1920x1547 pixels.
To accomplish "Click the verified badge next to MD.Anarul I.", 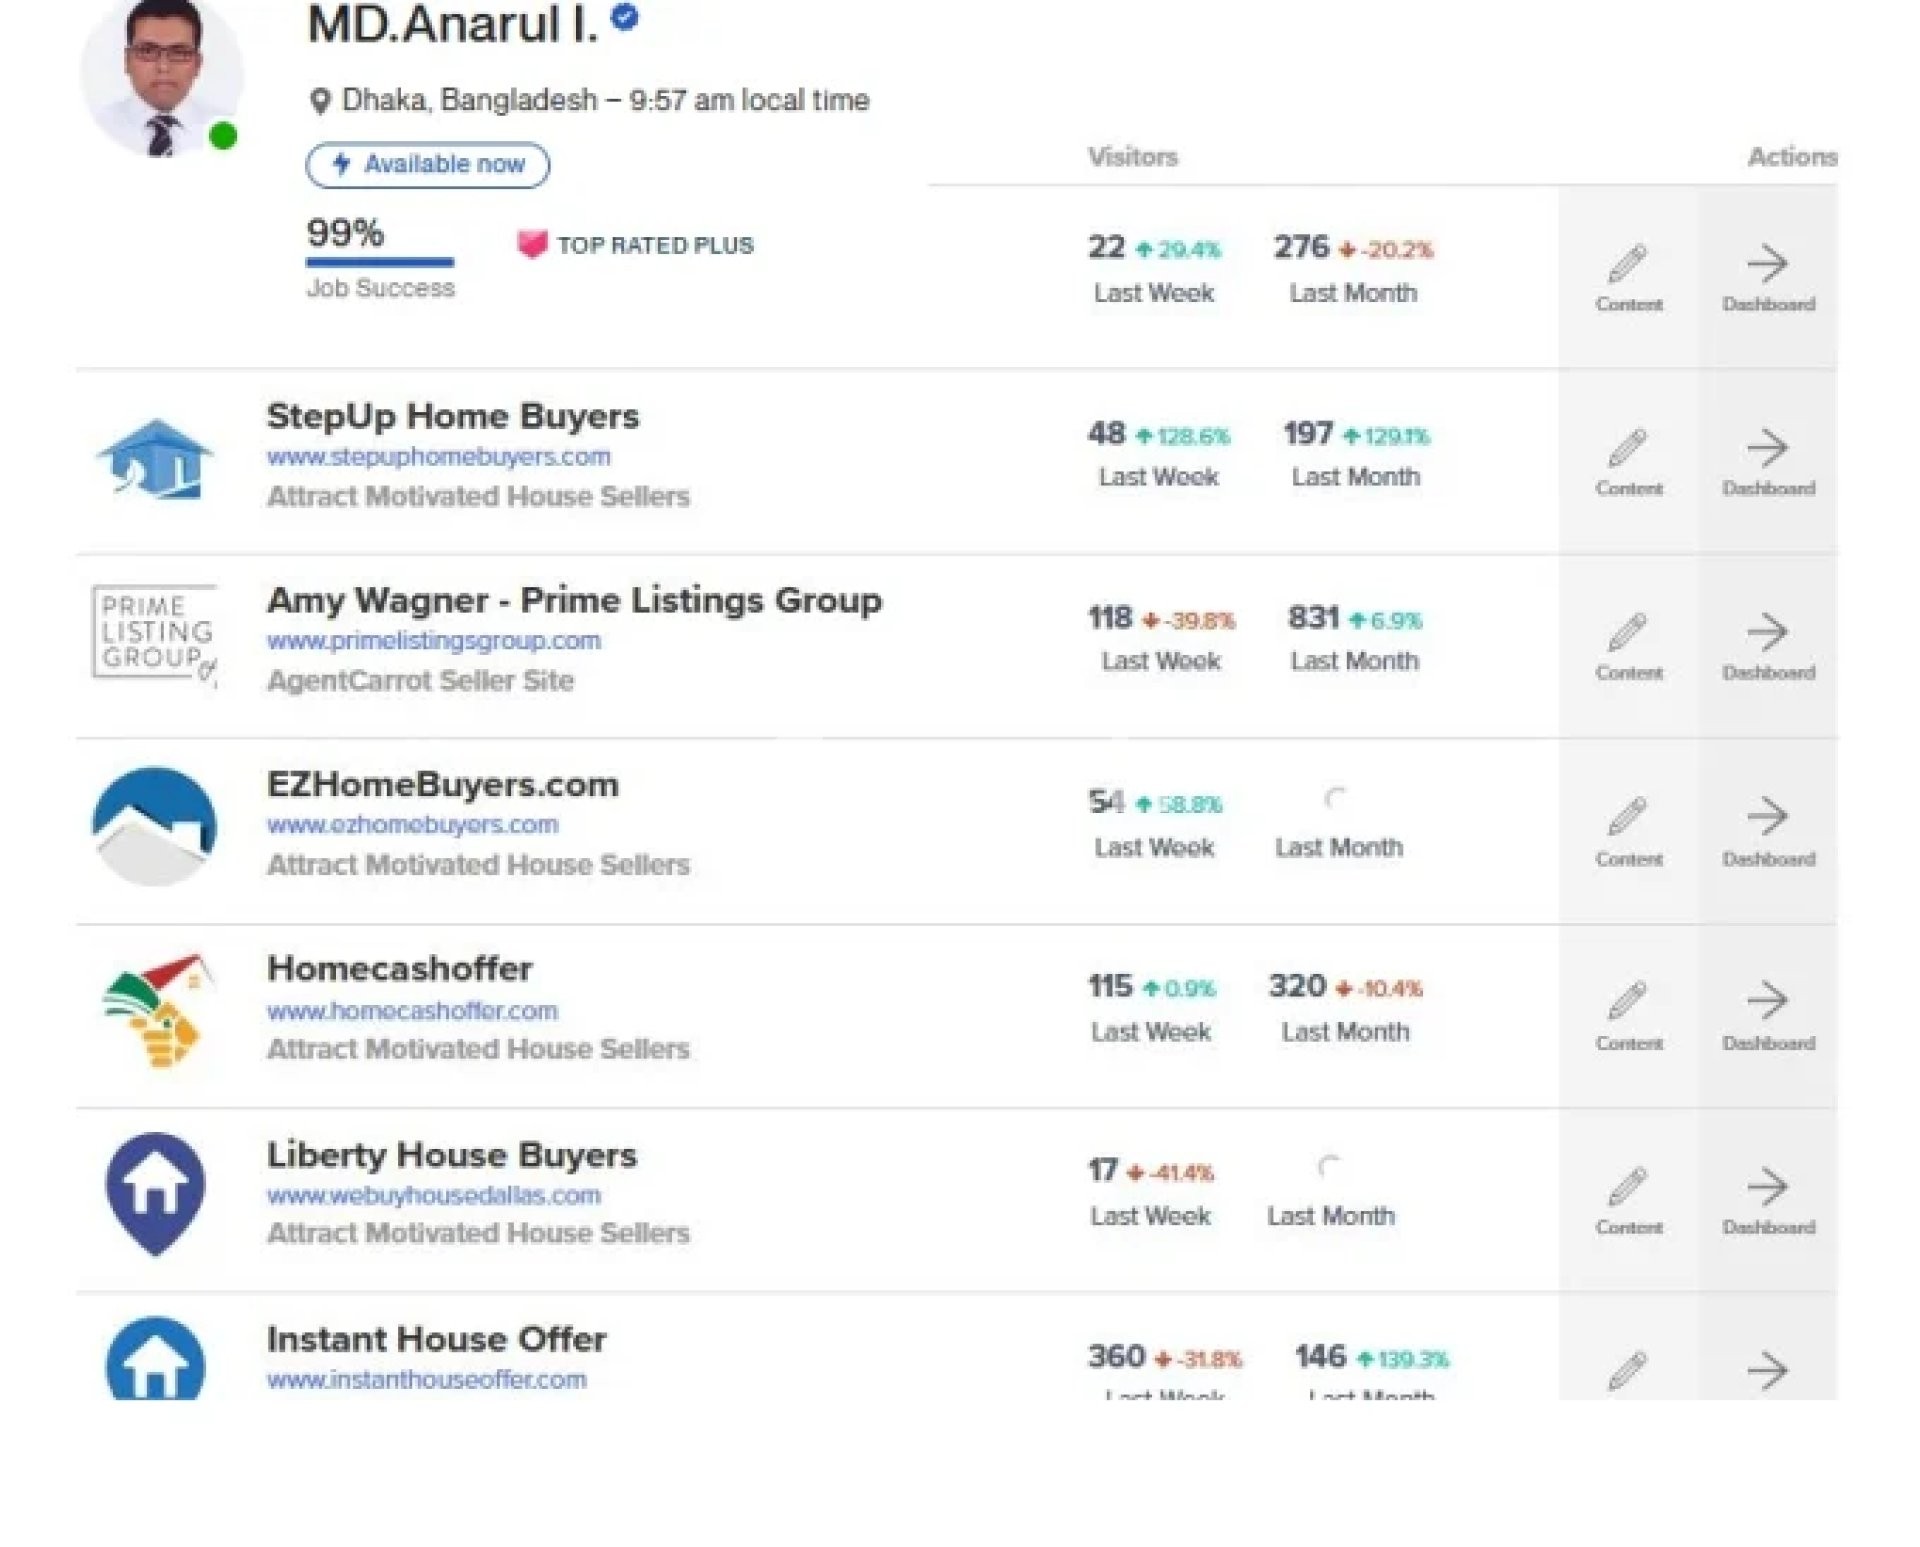I will pyautogui.click(x=625, y=17).
